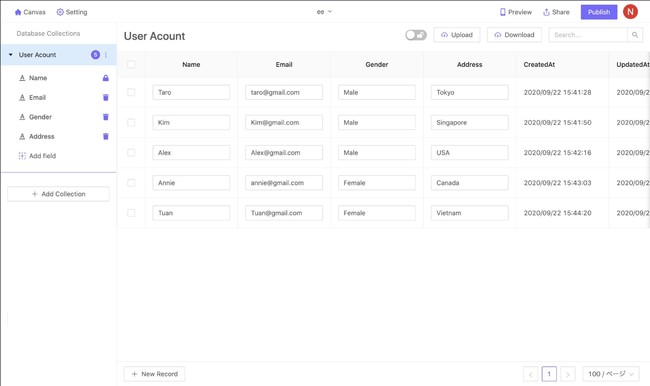Click the lock icon next to Name field

click(x=106, y=78)
